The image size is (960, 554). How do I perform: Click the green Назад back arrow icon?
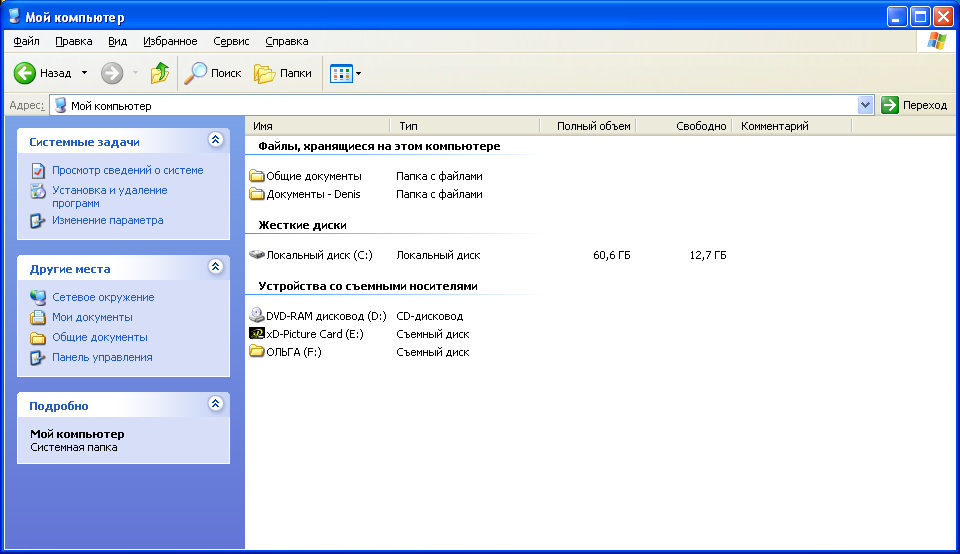pyautogui.click(x=25, y=73)
